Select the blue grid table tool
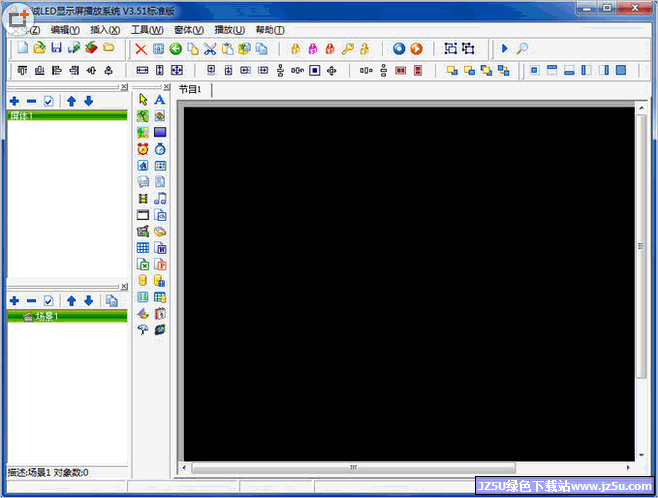 [143, 248]
